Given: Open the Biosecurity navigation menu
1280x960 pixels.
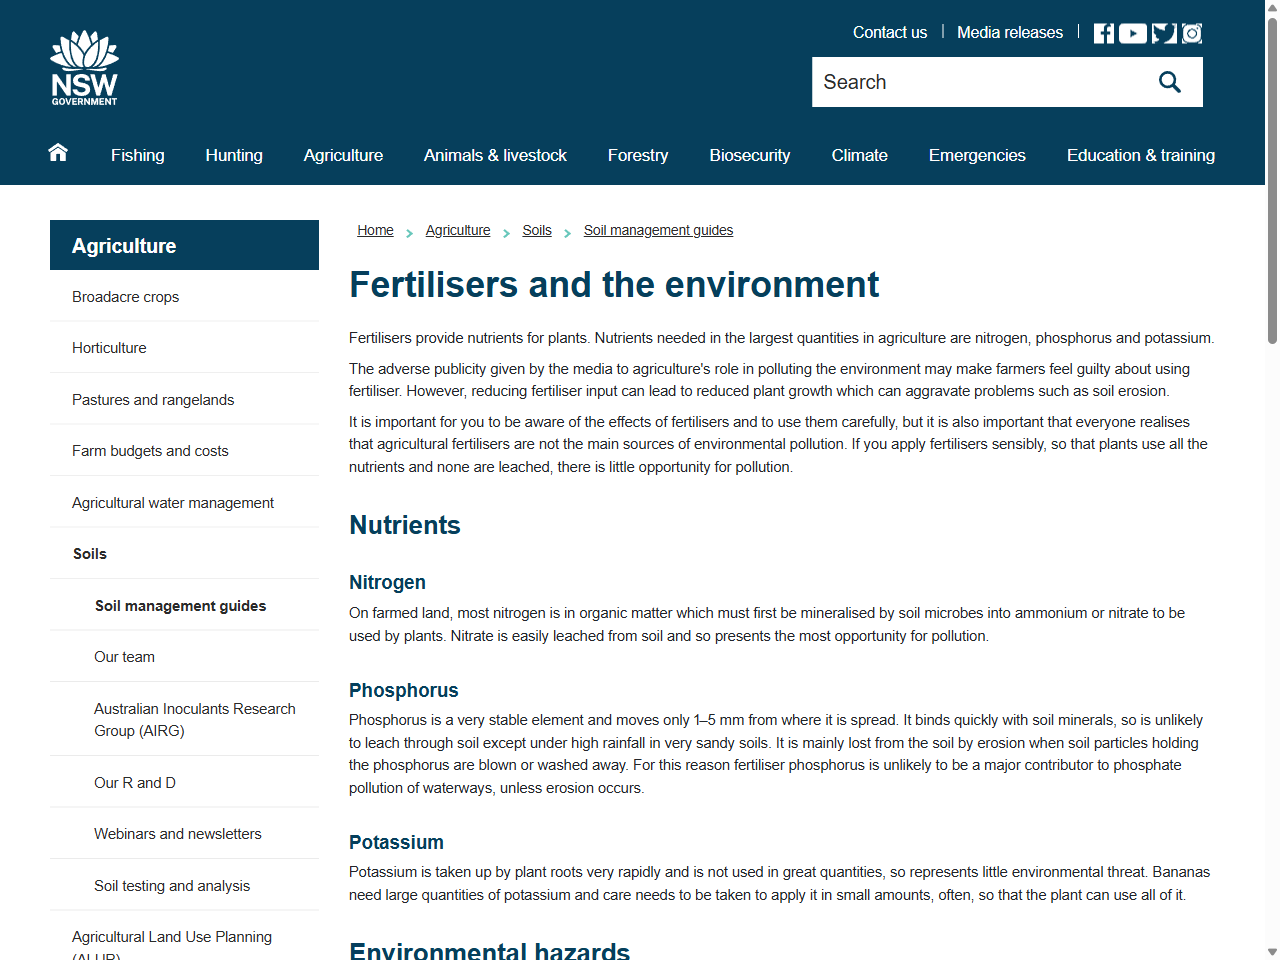Looking at the screenshot, I should pos(749,155).
